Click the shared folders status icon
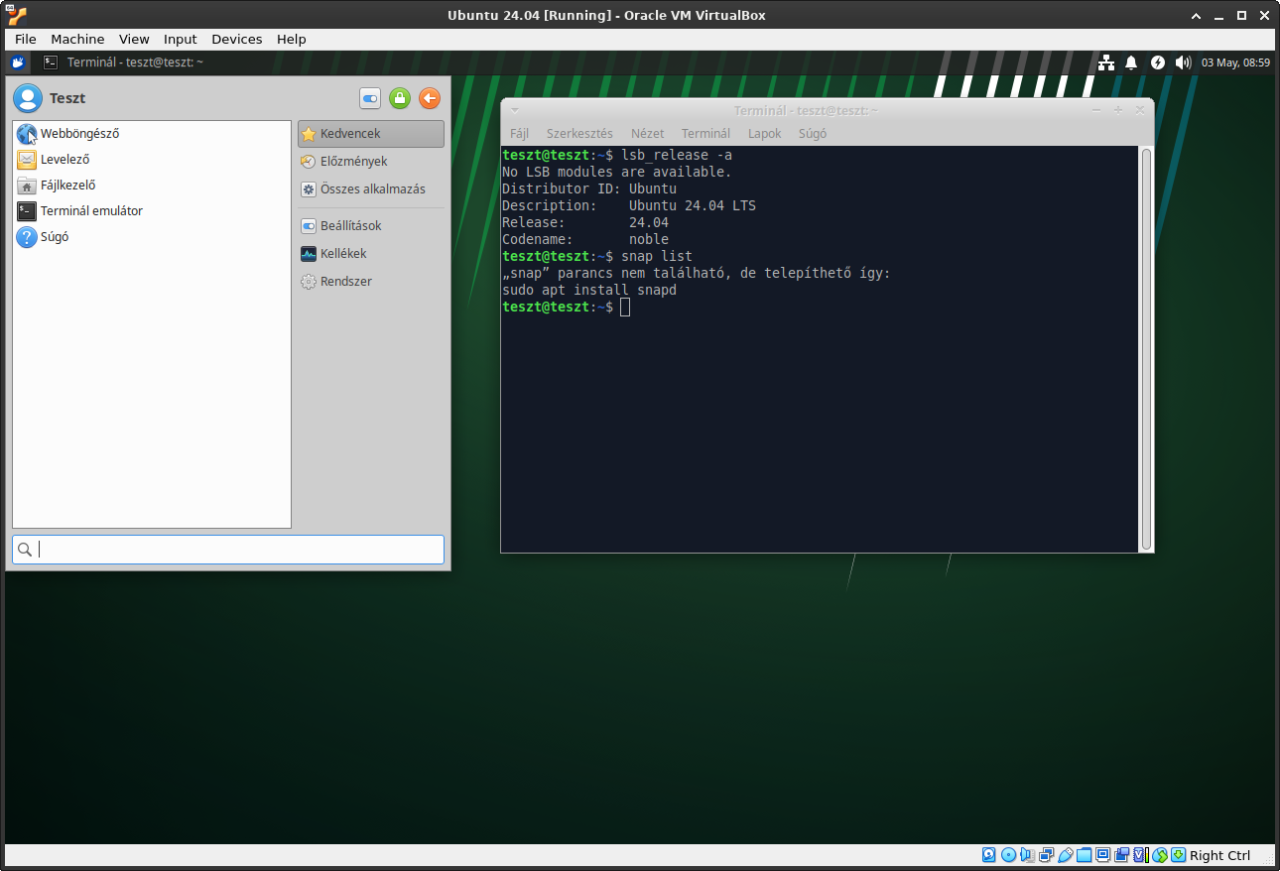 click(x=1084, y=855)
